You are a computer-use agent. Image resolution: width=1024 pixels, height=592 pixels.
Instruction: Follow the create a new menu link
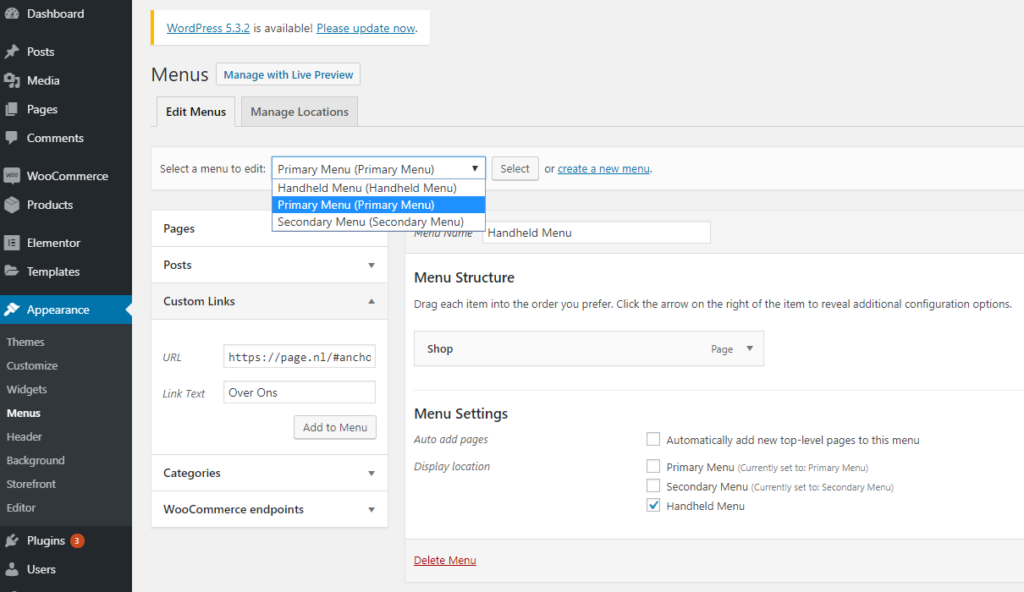pyautogui.click(x=603, y=169)
